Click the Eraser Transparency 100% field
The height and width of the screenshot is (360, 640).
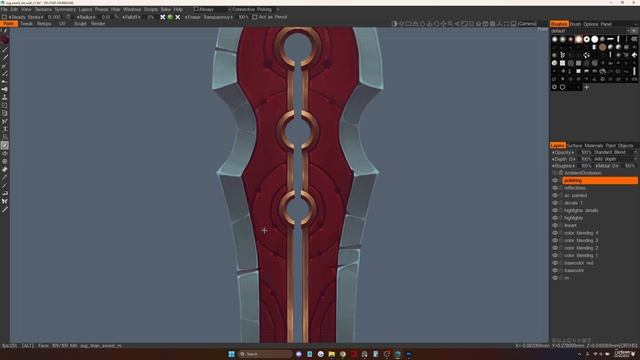(243, 17)
